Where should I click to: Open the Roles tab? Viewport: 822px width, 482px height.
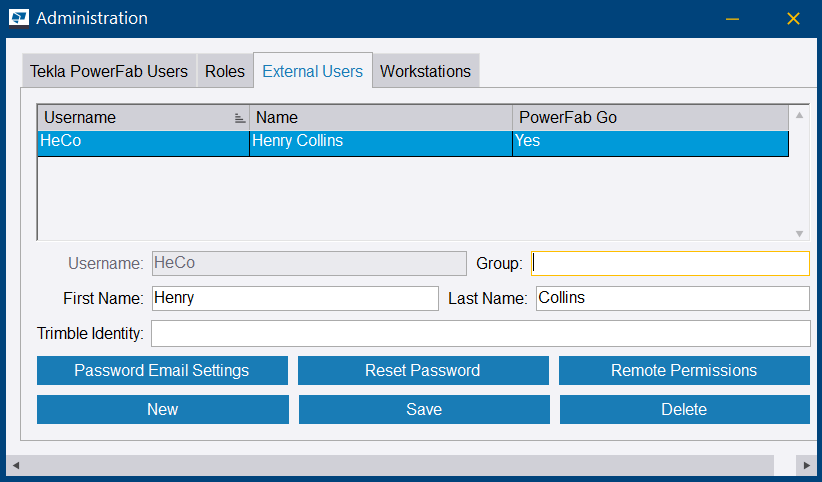[x=225, y=71]
